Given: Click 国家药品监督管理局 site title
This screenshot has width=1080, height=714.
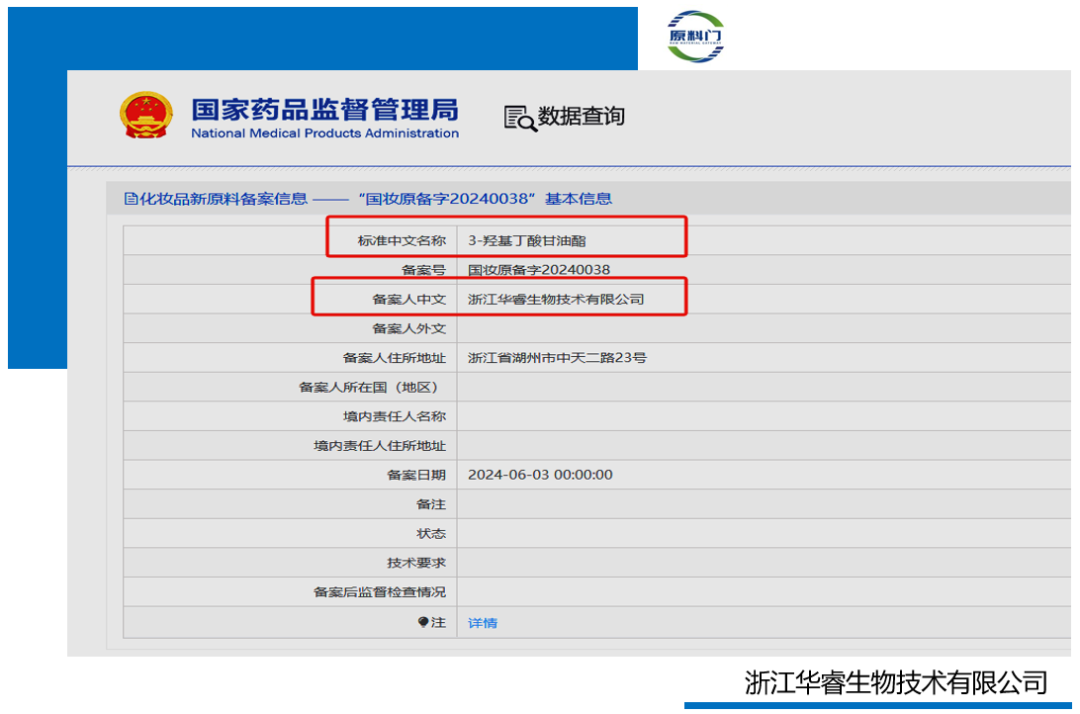Looking at the screenshot, I should (324, 109).
